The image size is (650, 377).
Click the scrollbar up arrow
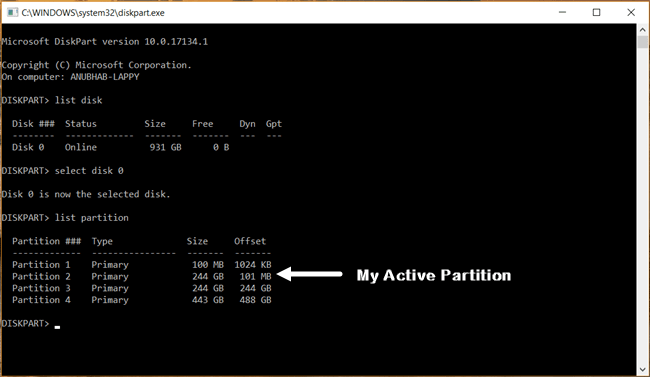coord(643,29)
